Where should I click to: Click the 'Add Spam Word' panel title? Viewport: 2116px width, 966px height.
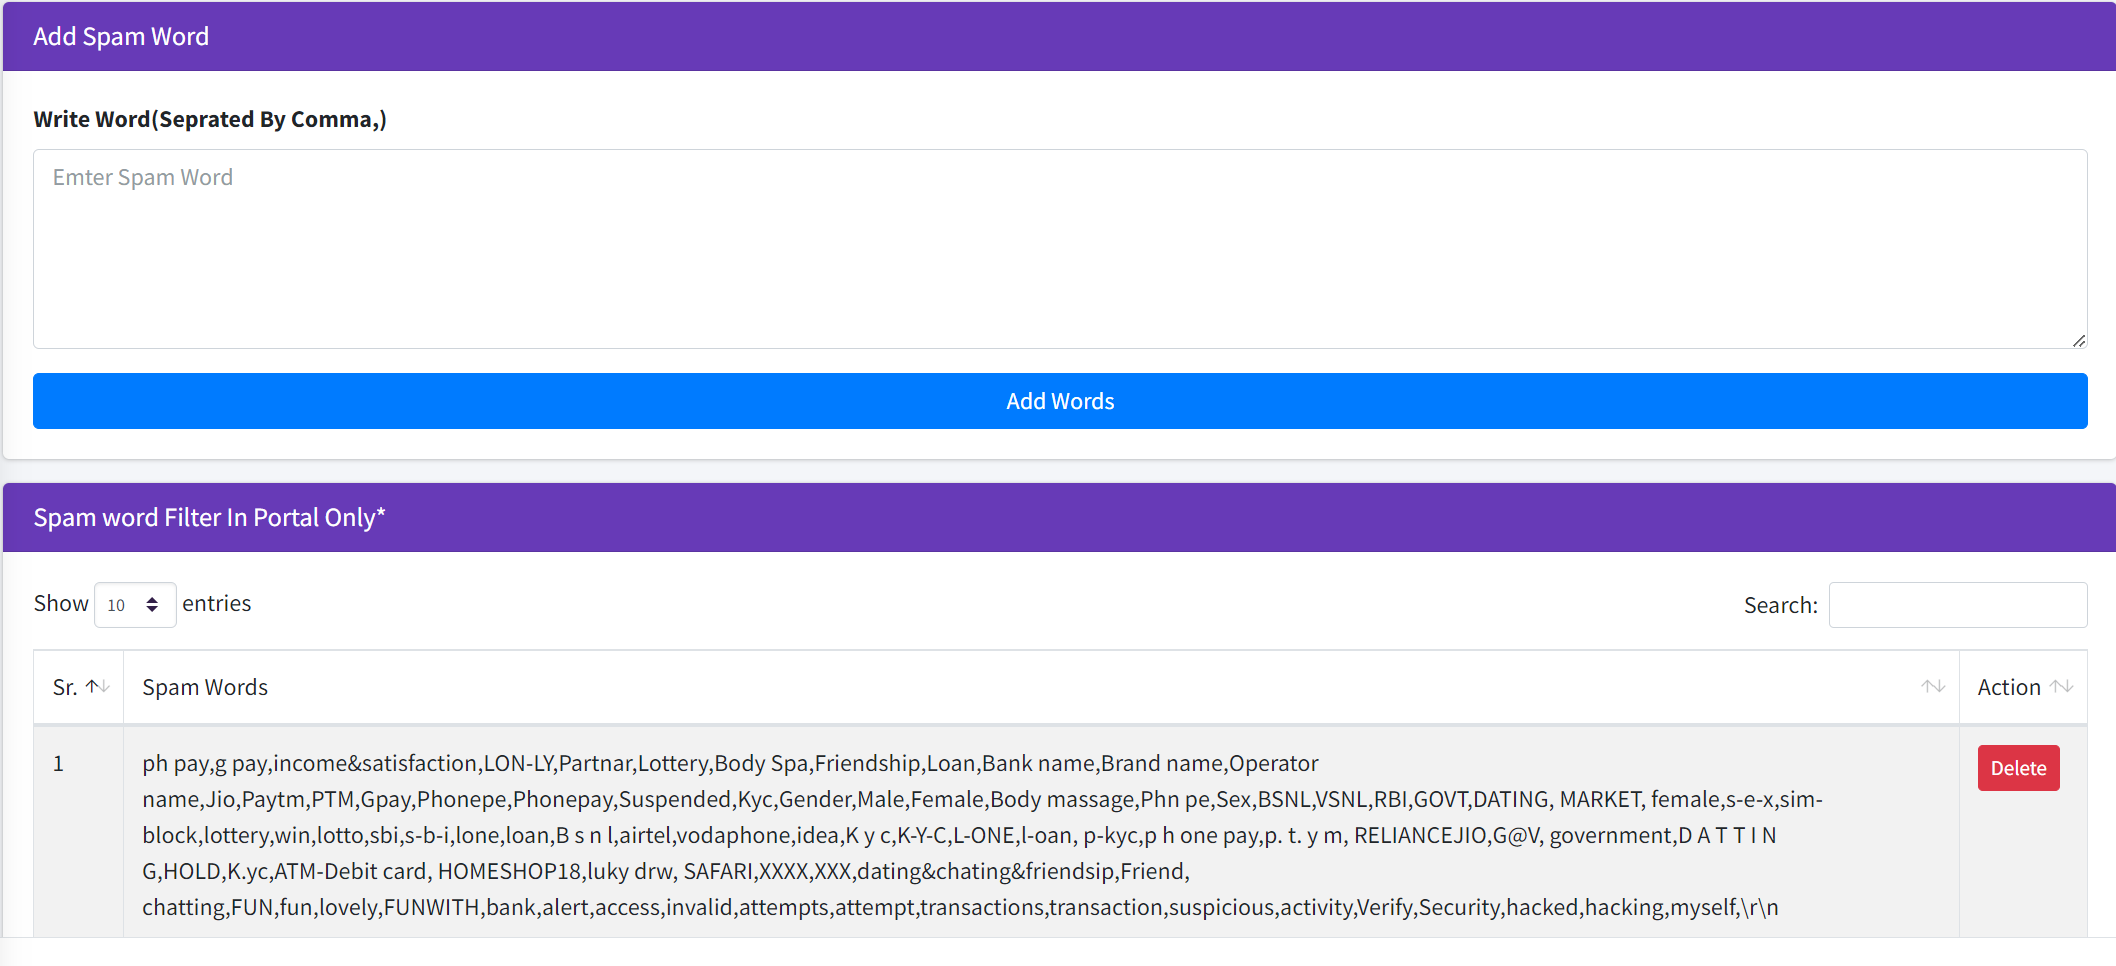121,37
